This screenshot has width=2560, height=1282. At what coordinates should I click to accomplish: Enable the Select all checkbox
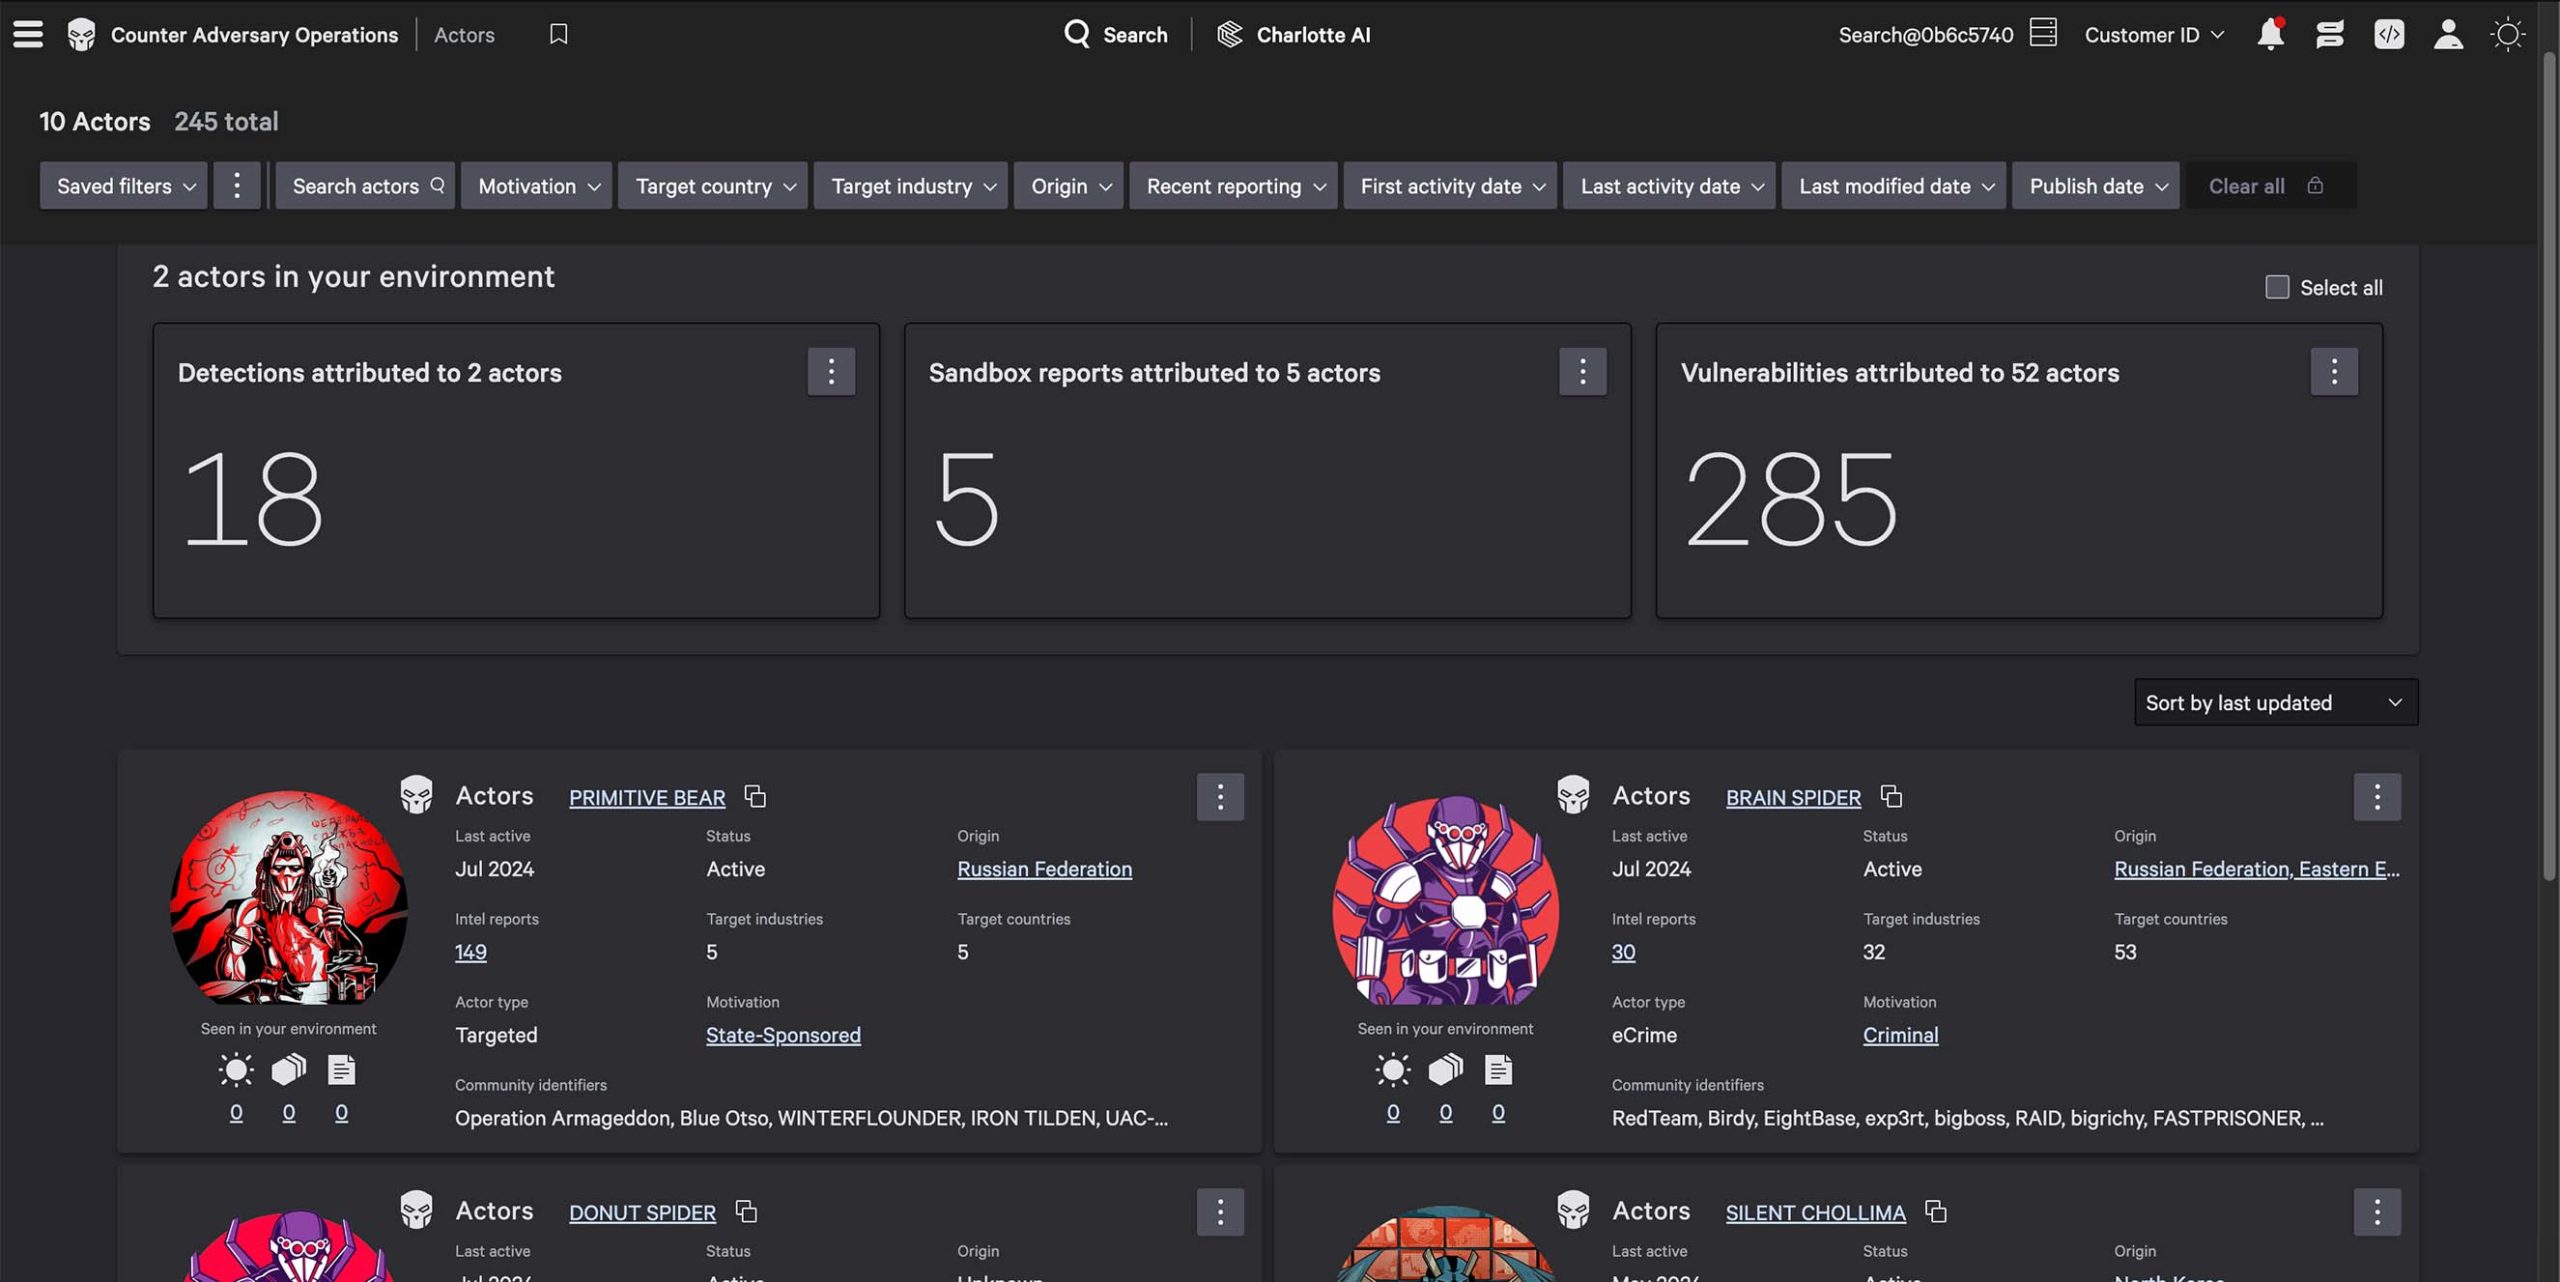[x=2278, y=287]
